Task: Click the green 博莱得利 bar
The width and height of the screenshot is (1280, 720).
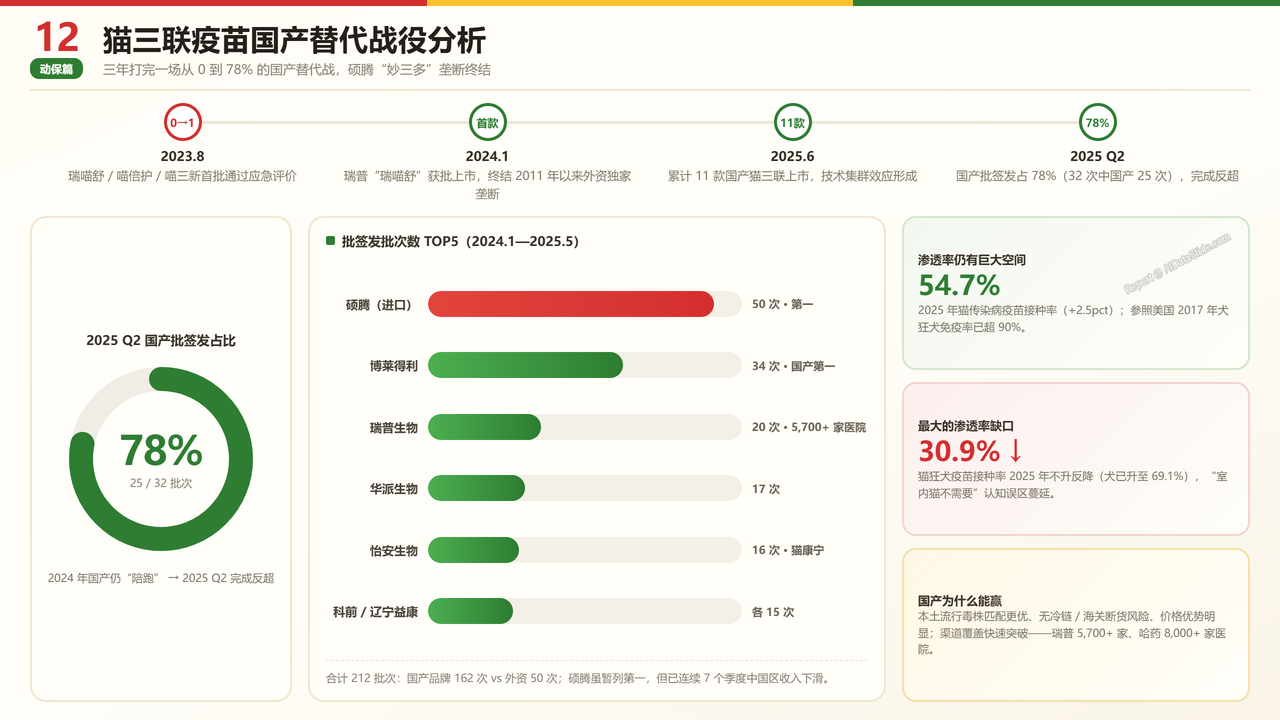Action: pyautogui.click(x=525, y=365)
